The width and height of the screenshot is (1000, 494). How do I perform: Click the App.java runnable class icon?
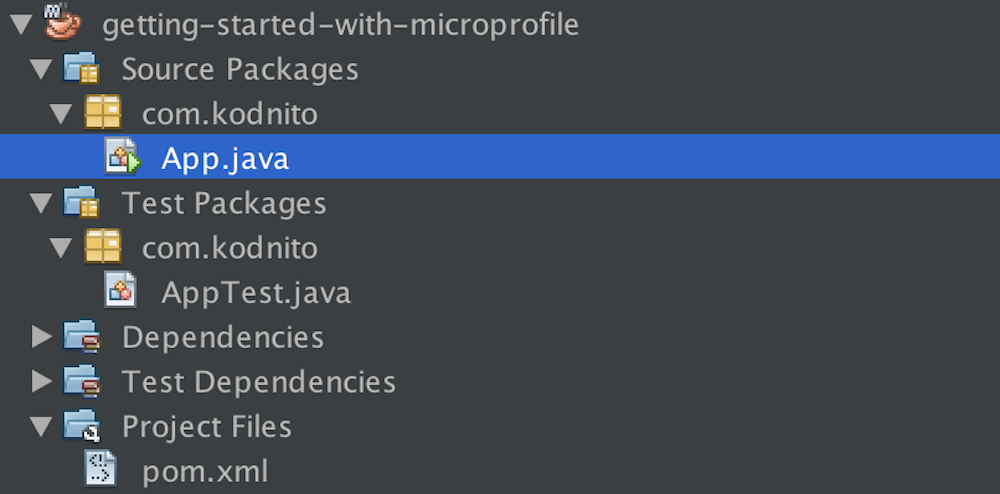point(122,158)
